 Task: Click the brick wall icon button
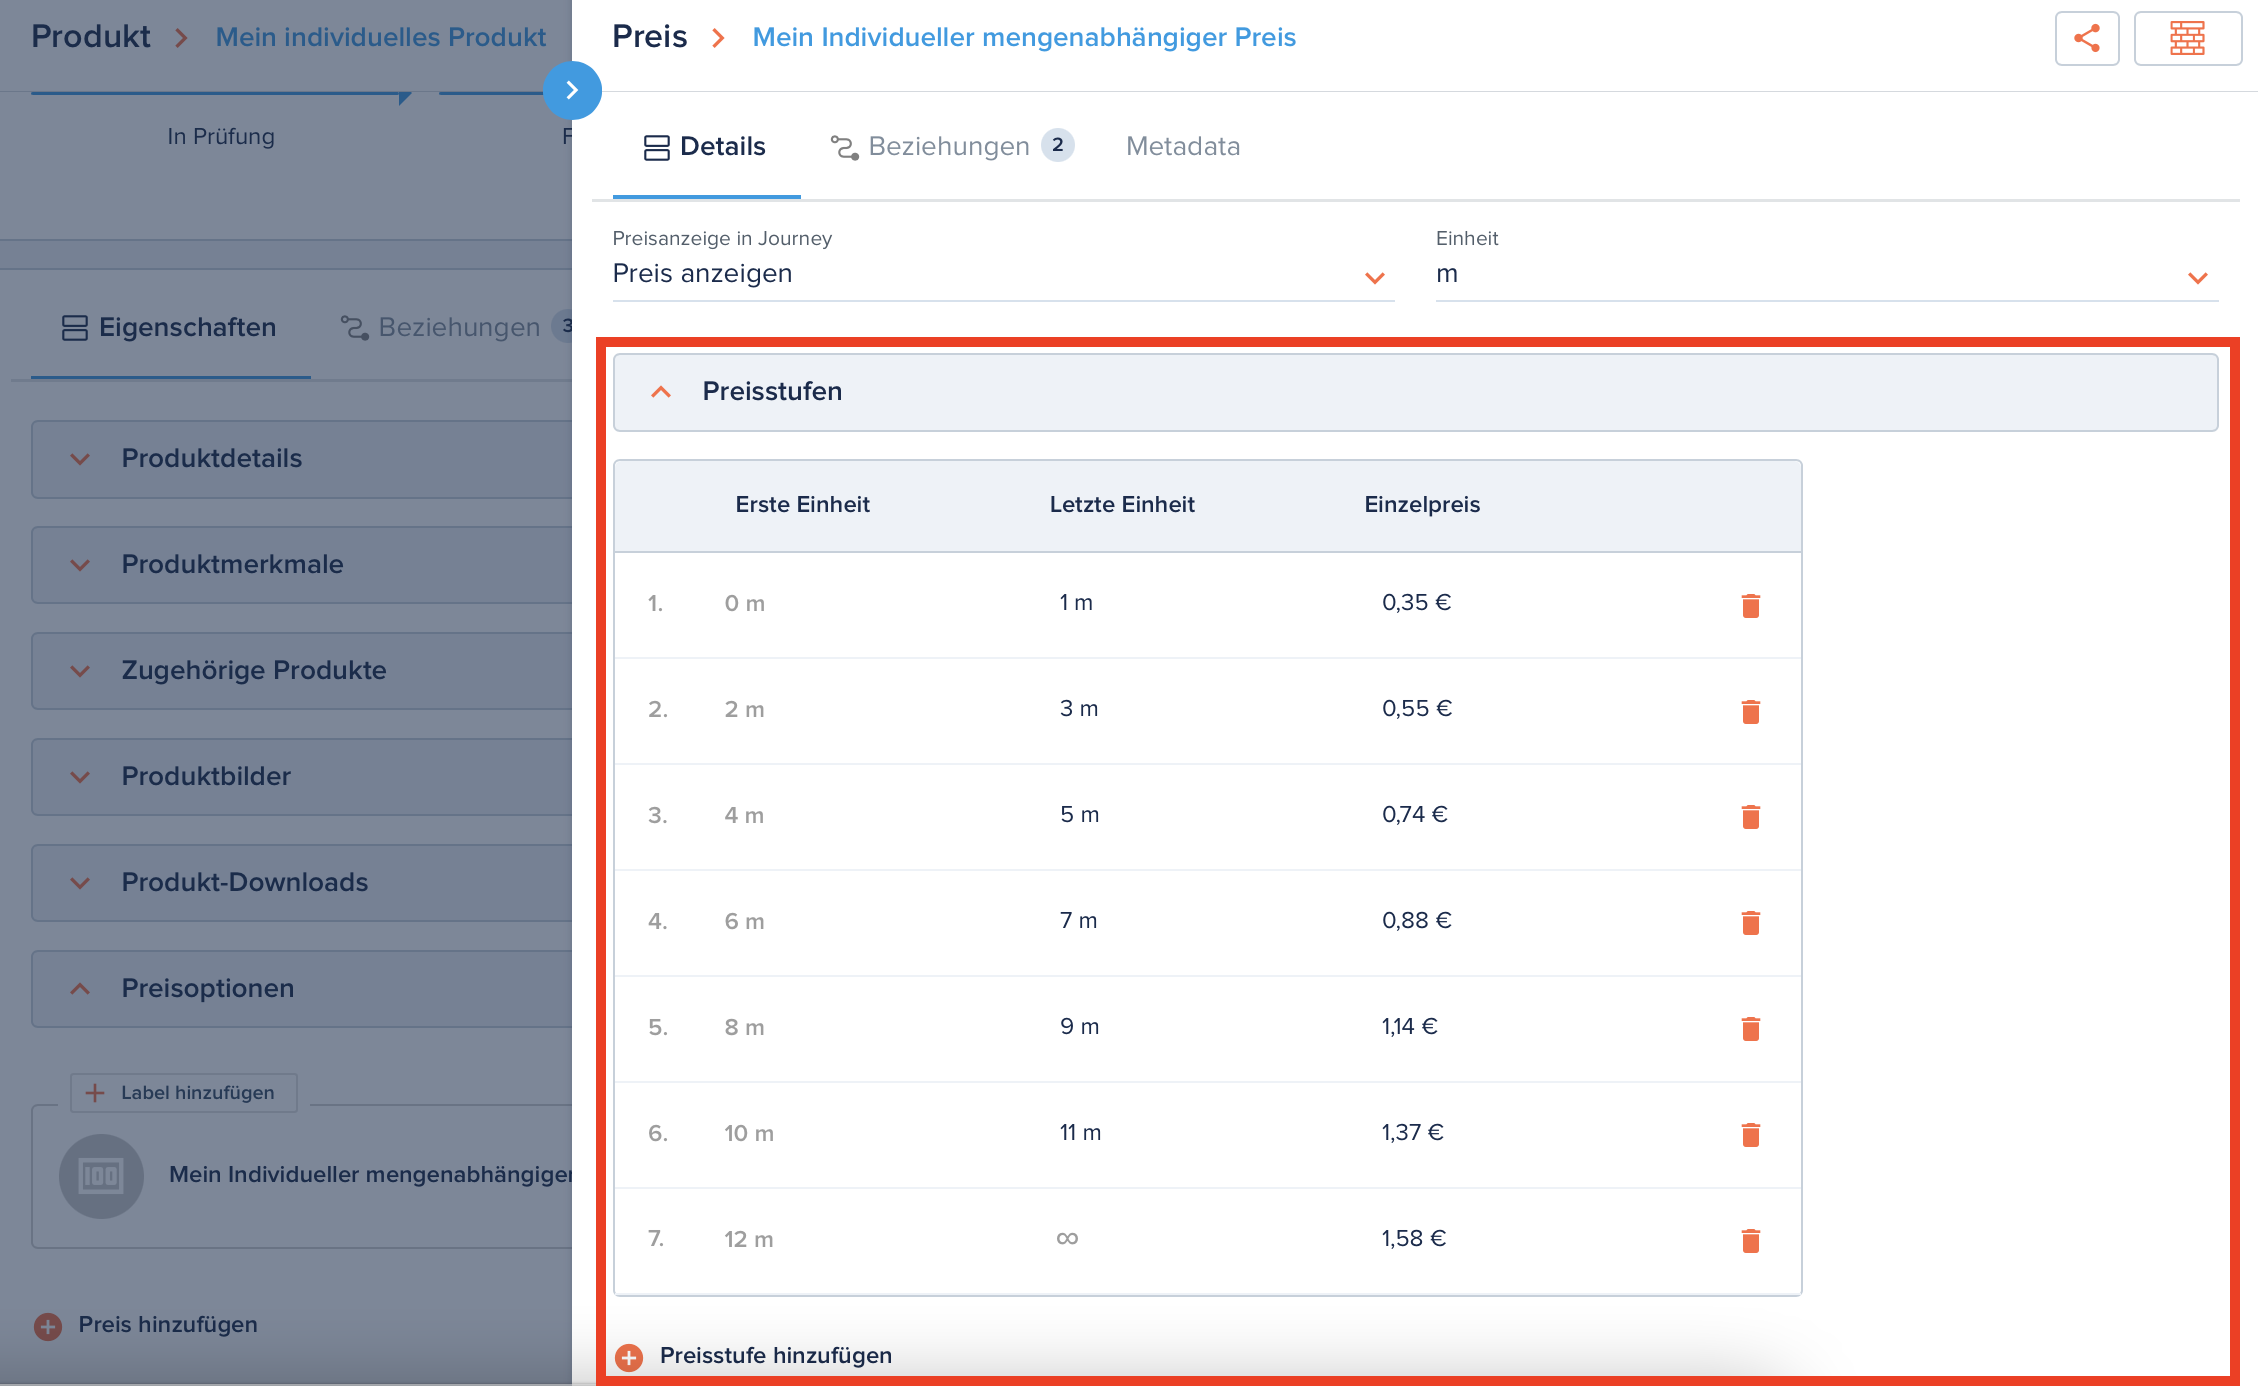(2187, 39)
